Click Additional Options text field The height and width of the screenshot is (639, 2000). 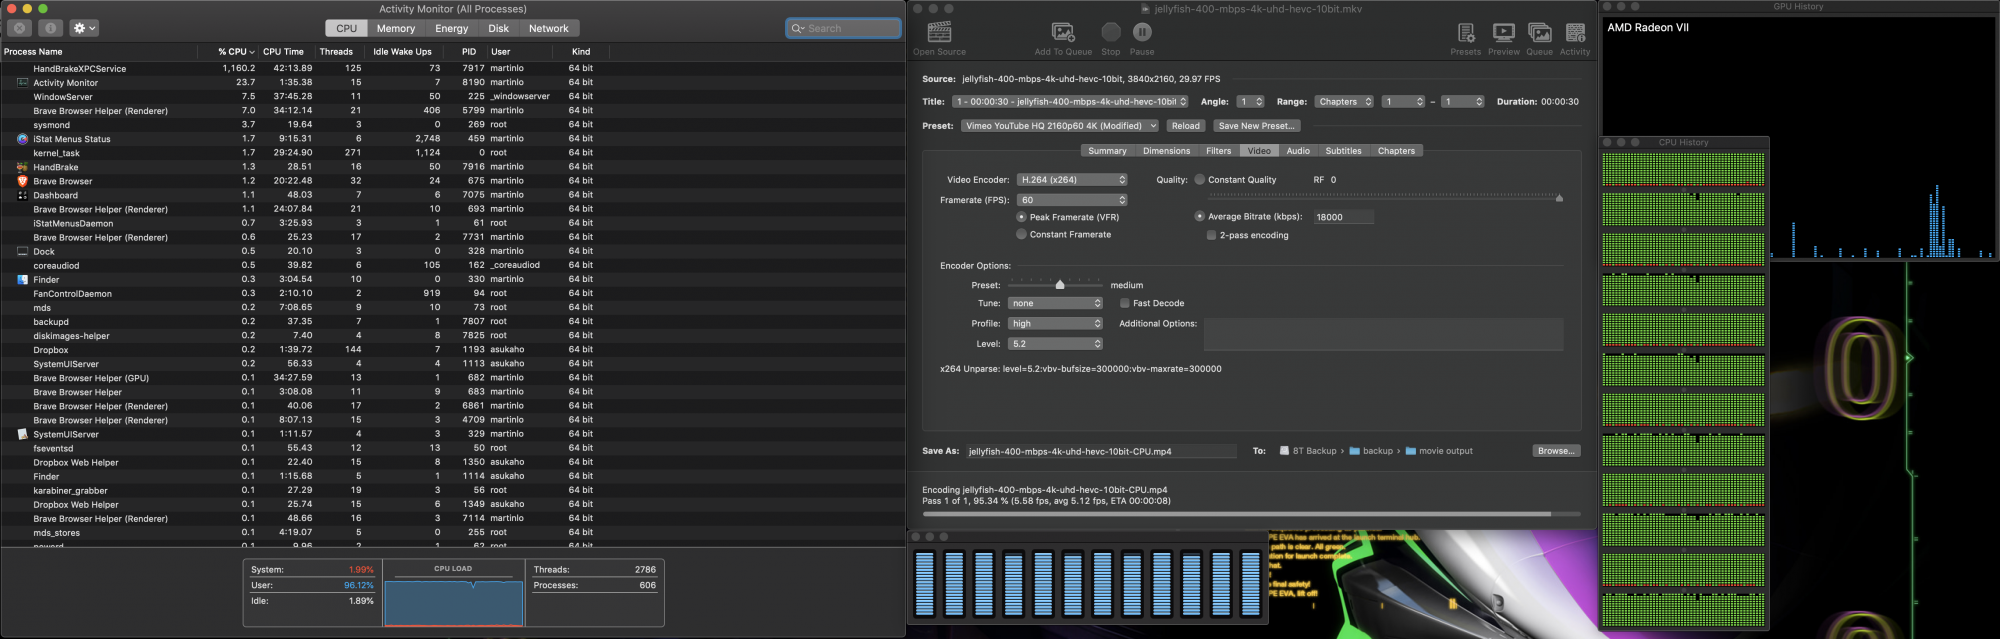tap(1383, 334)
